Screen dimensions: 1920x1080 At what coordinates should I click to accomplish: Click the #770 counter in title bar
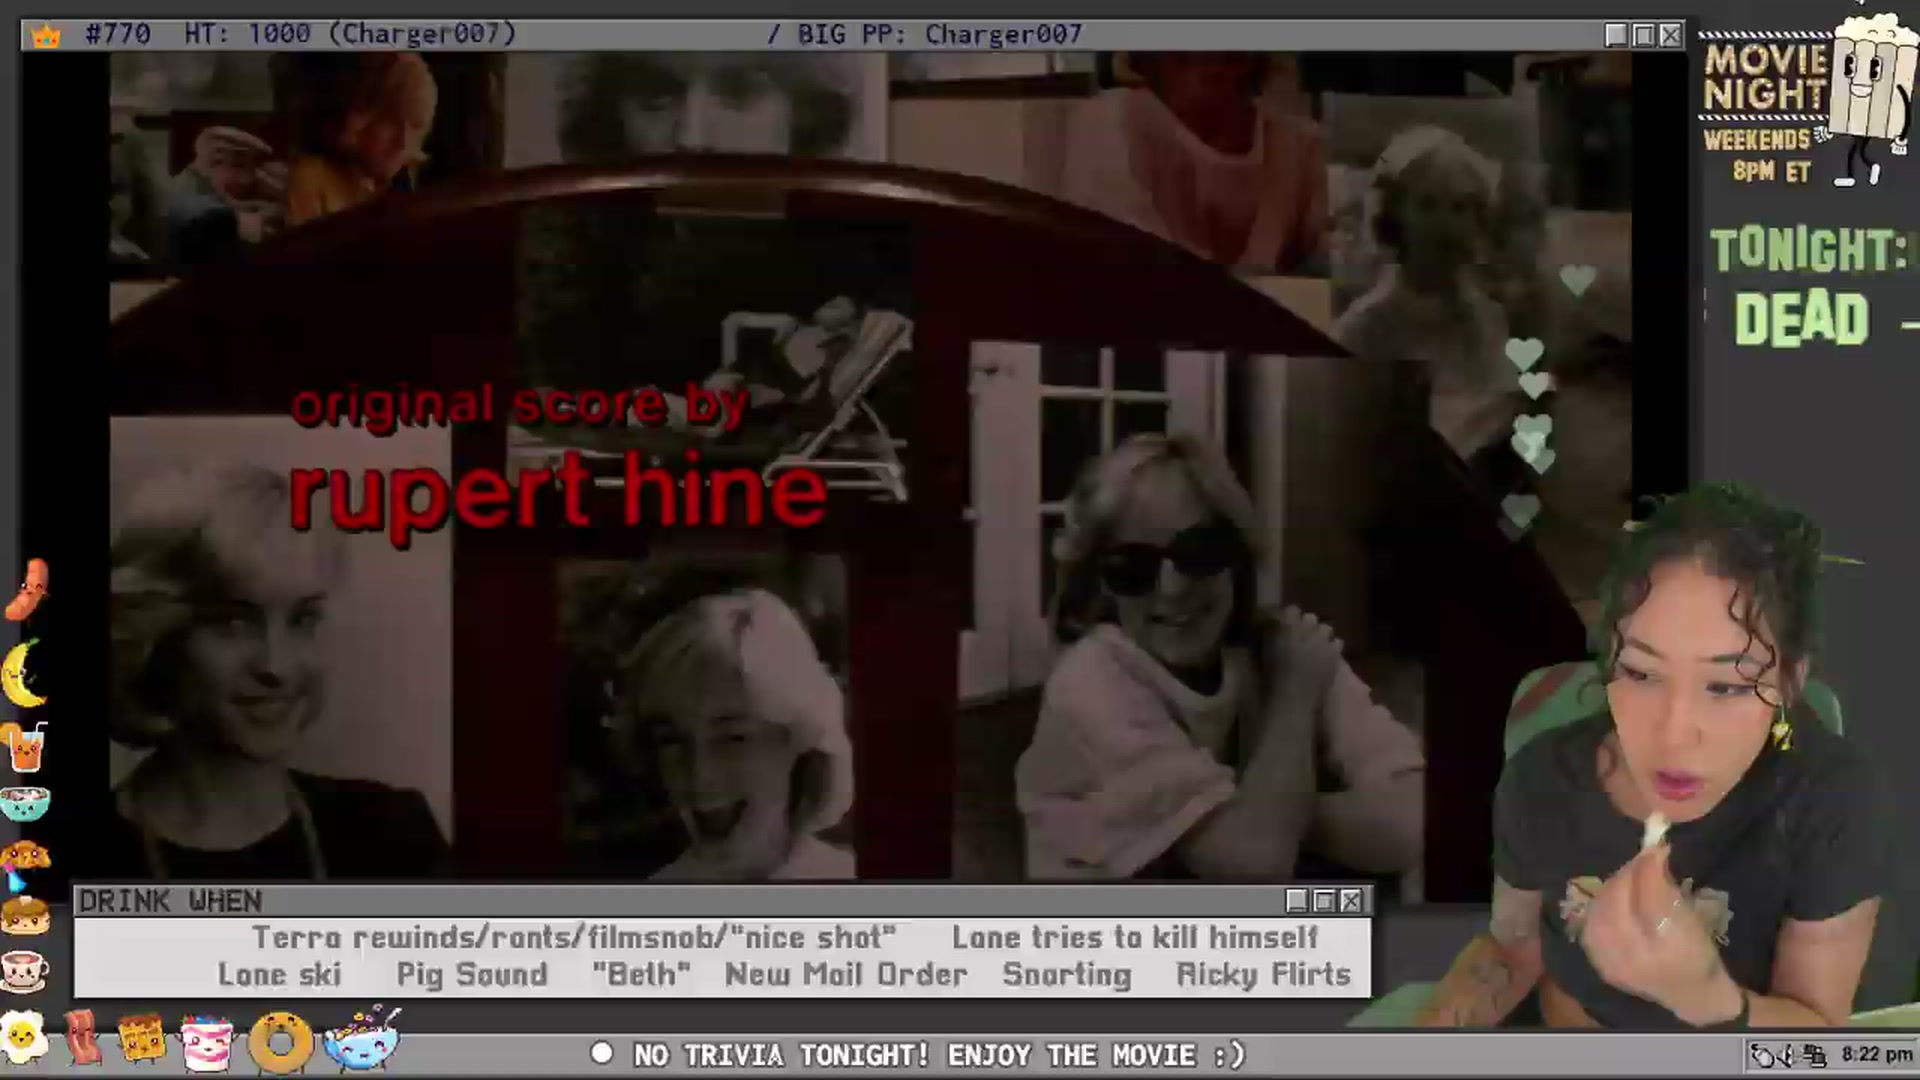tap(118, 34)
